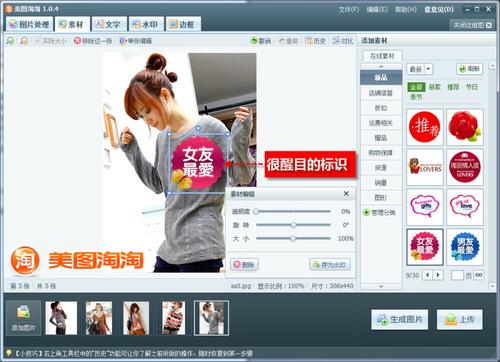500x362 pixels.
Task: Select the 赠品 gift category
Action: tap(381, 138)
